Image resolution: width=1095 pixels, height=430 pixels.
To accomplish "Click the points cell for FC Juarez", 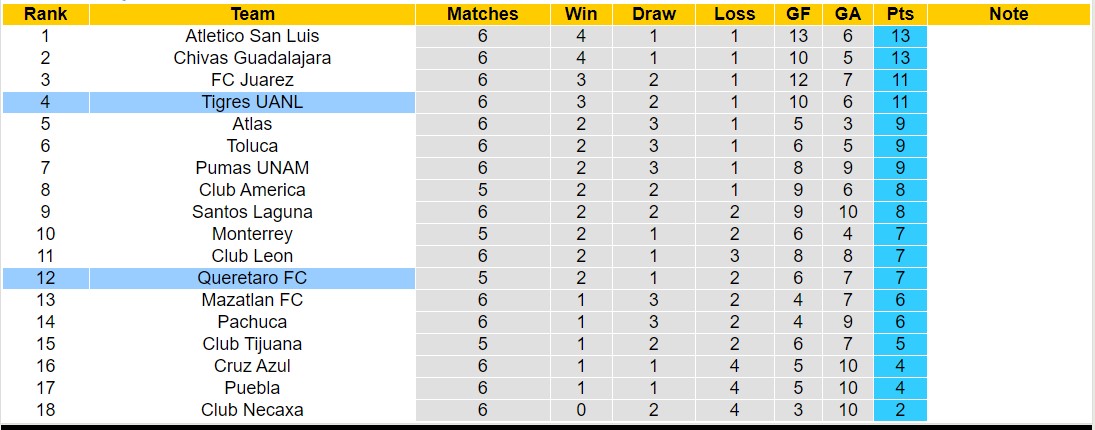I will [x=899, y=80].
